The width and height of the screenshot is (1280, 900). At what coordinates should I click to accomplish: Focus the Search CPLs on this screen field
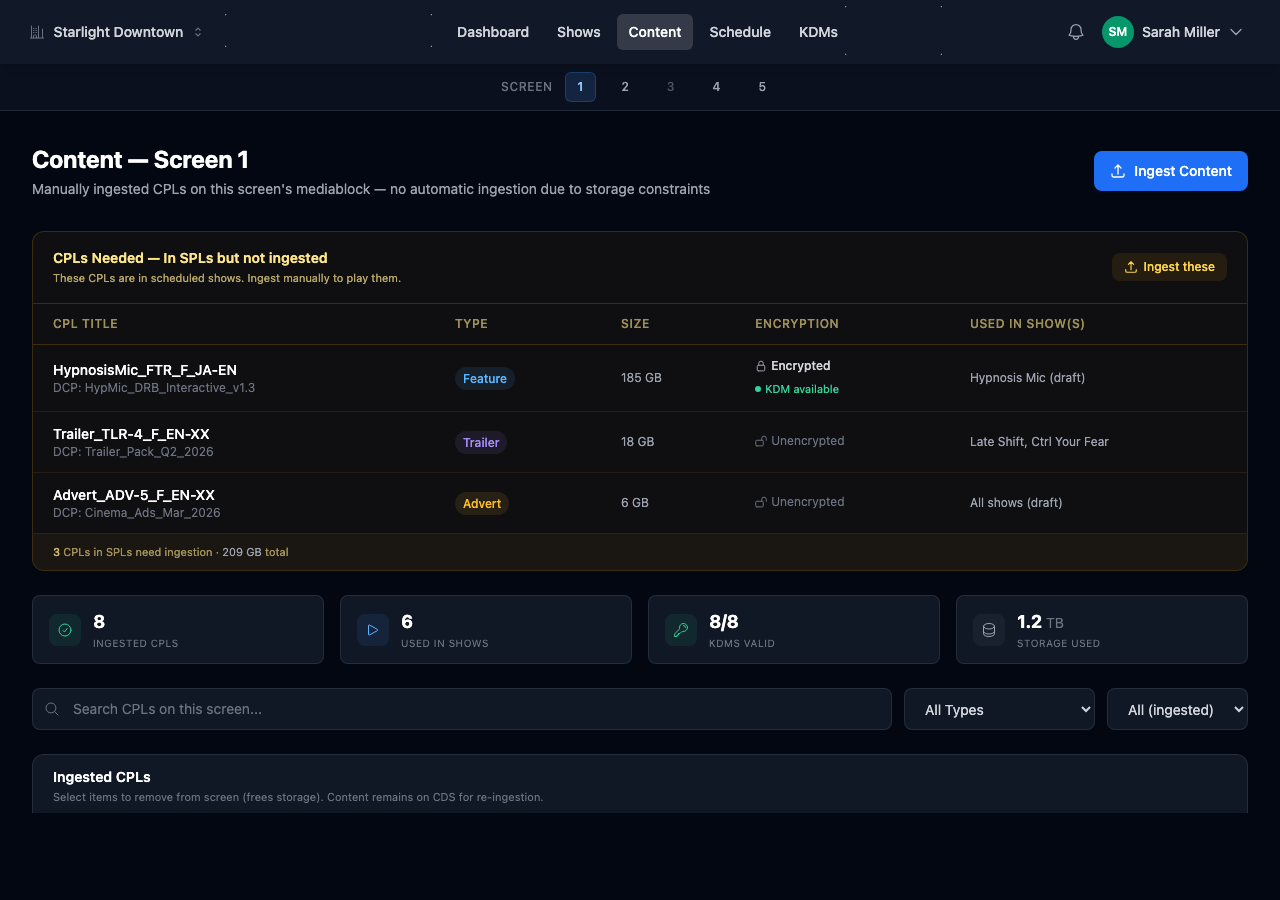[x=462, y=709]
